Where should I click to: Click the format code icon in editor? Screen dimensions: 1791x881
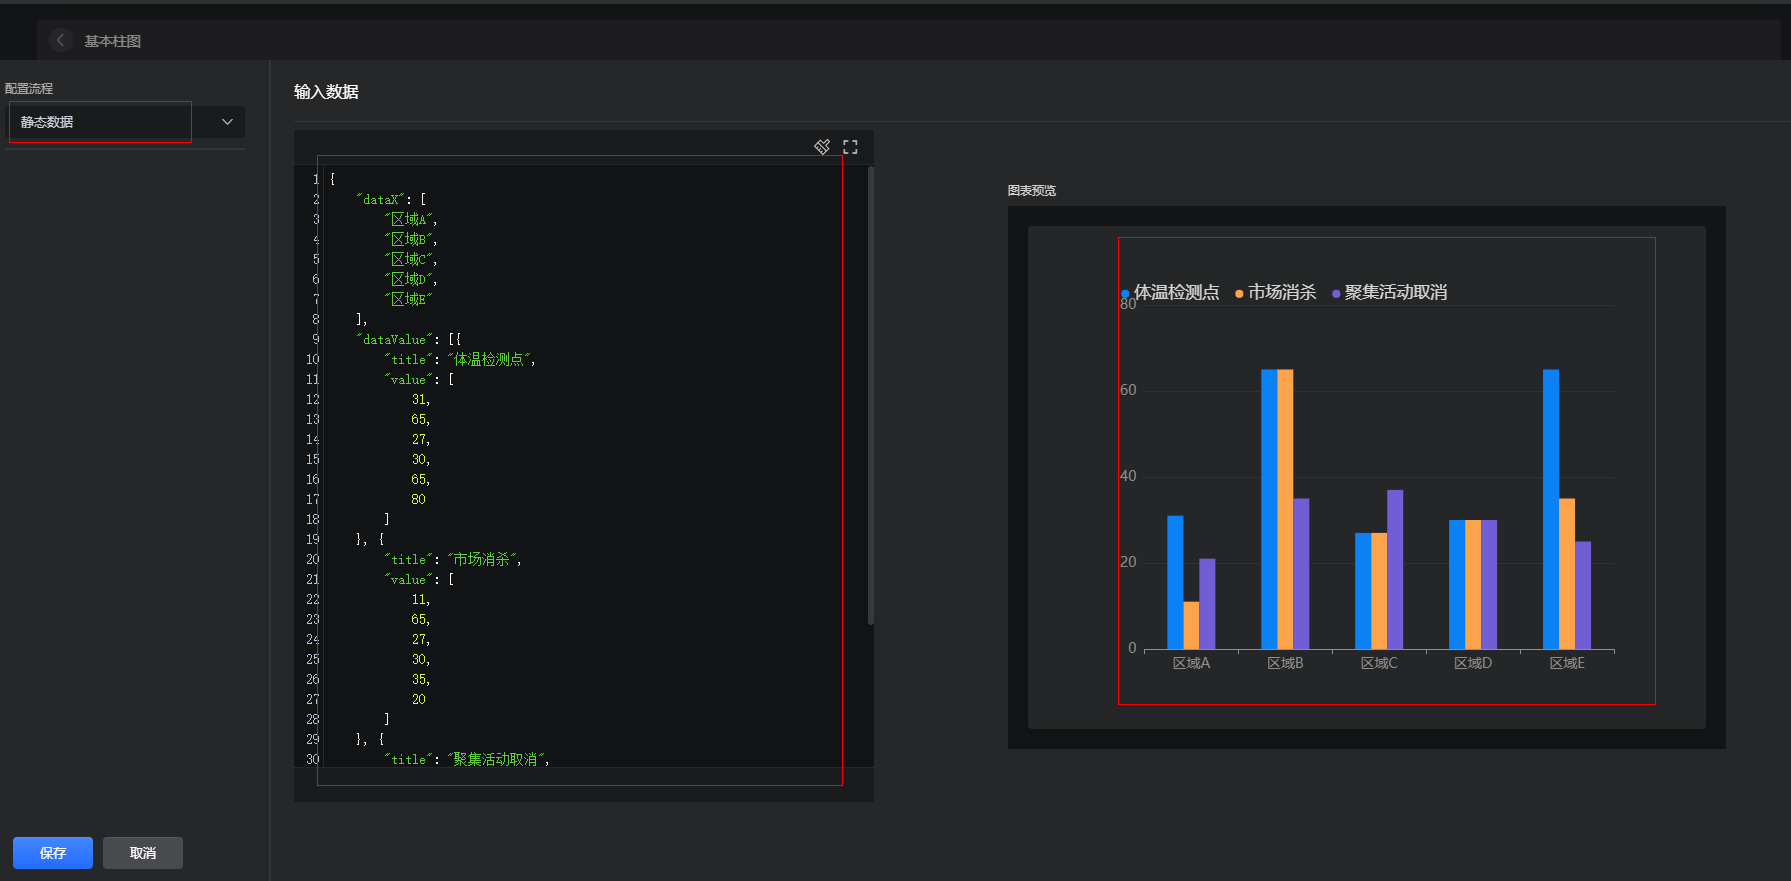click(822, 147)
